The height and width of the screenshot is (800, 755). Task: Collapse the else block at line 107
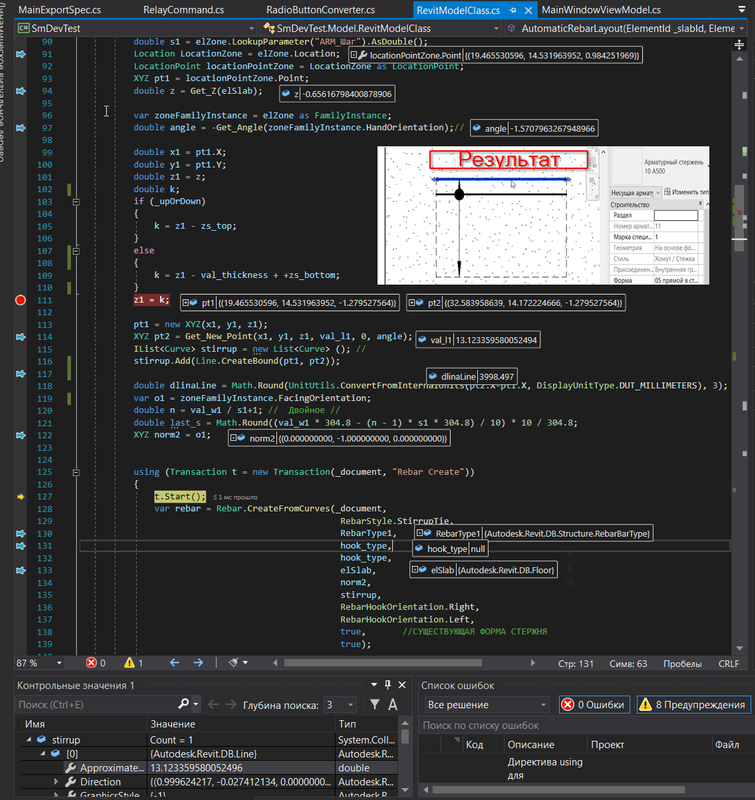(x=76, y=251)
